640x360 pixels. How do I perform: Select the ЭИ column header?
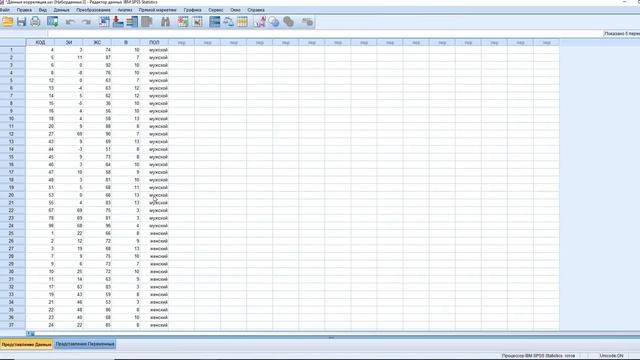point(69,42)
